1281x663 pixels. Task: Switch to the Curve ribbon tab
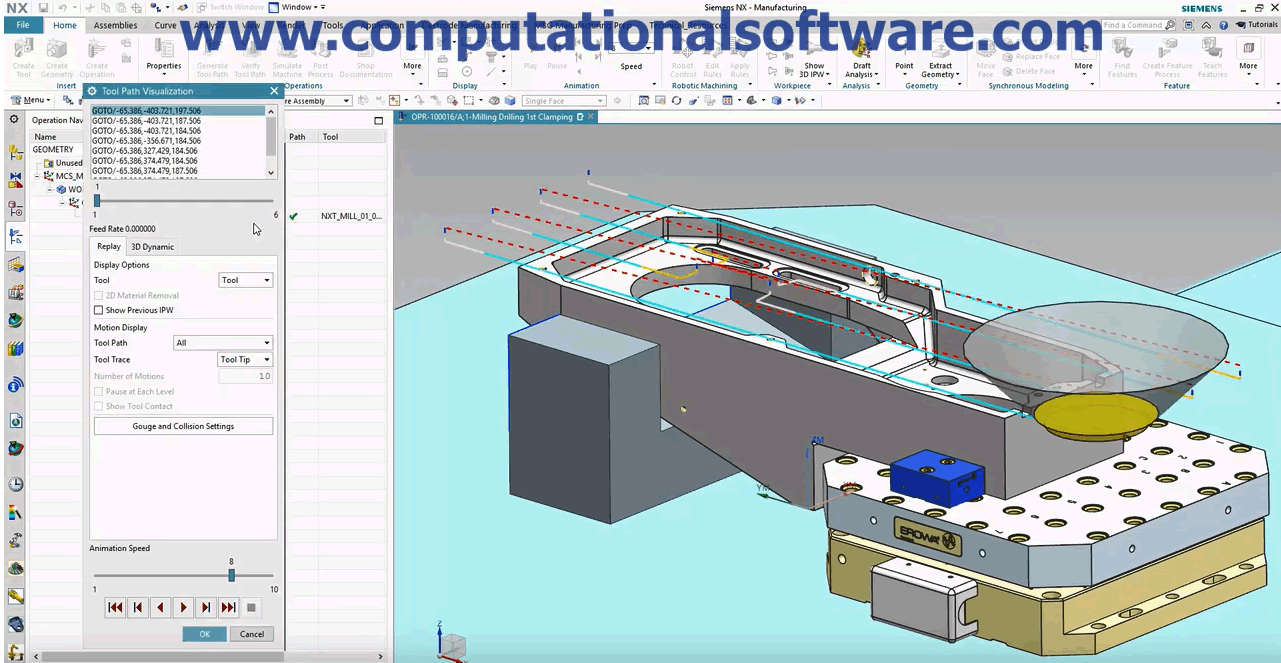[x=165, y=25]
